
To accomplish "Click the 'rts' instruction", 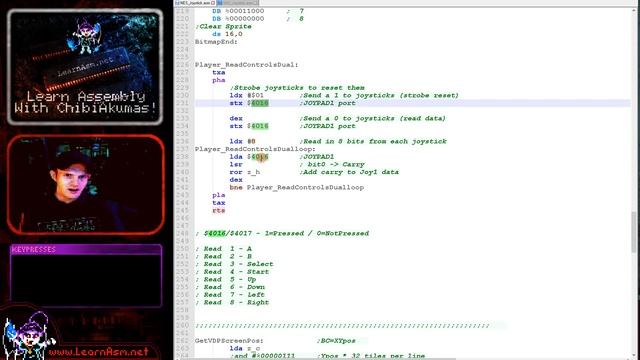I will 218,211.
